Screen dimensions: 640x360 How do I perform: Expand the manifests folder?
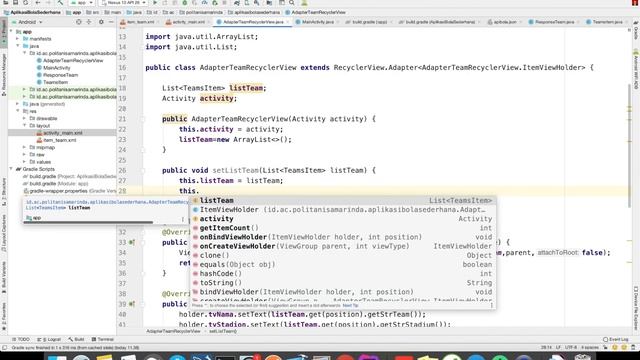click(x=18, y=39)
